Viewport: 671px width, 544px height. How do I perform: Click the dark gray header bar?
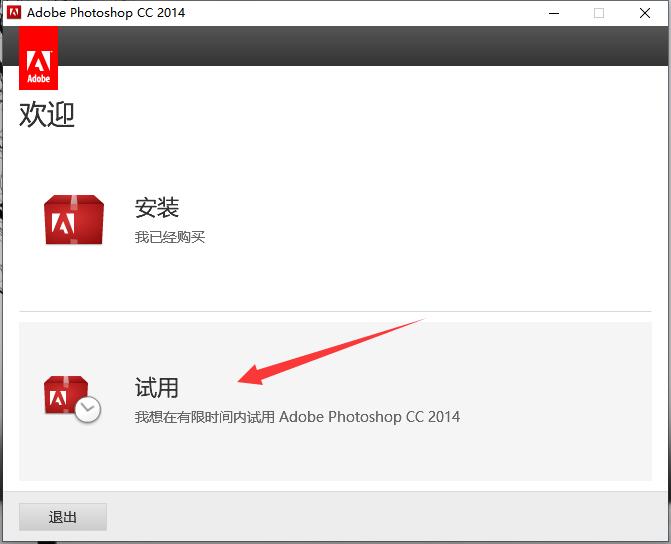[360, 46]
